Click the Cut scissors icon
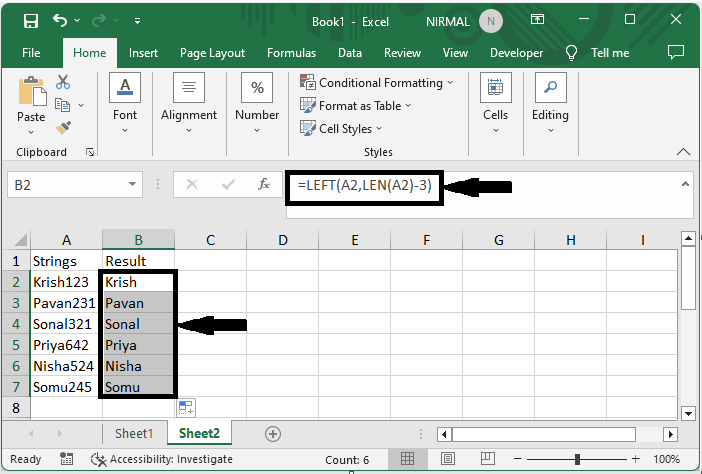Image resolution: width=702 pixels, height=474 pixels. point(63,82)
